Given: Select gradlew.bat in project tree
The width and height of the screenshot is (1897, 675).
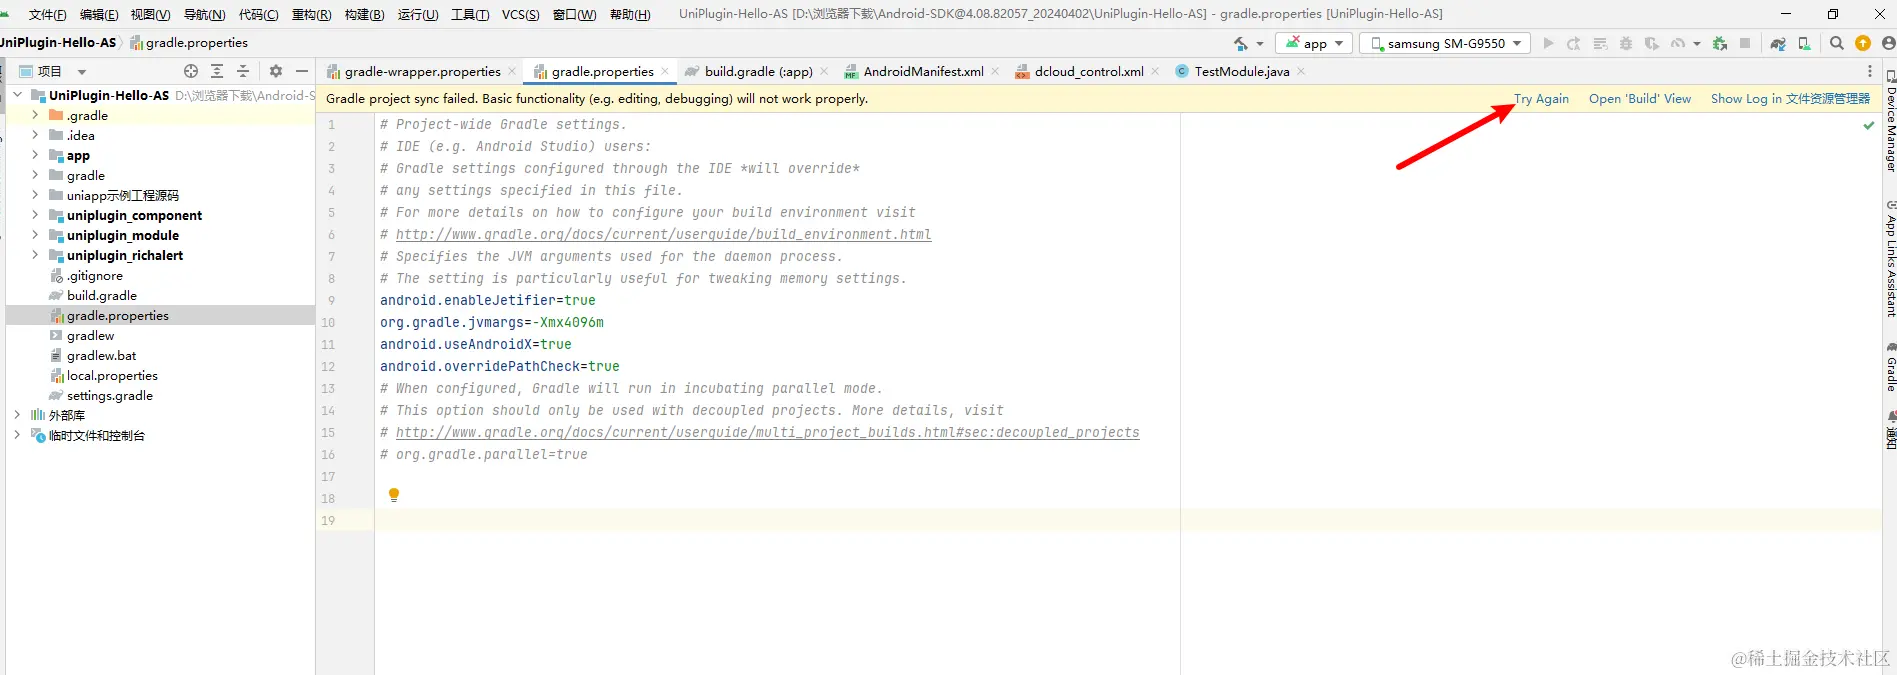Looking at the screenshot, I should pyautogui.click(x=101, y=355).
